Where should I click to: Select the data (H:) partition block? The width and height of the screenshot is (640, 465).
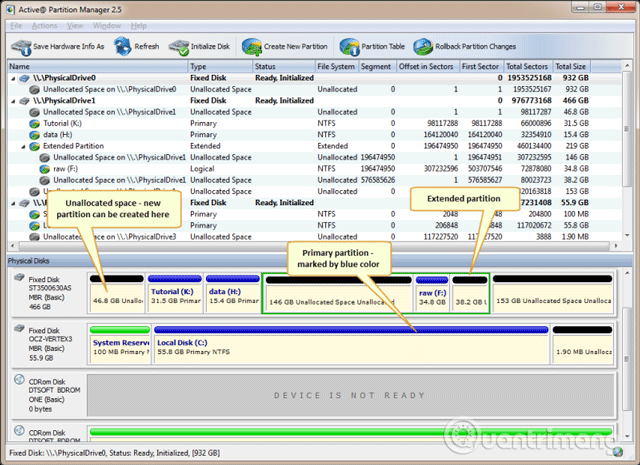point(230,296)
